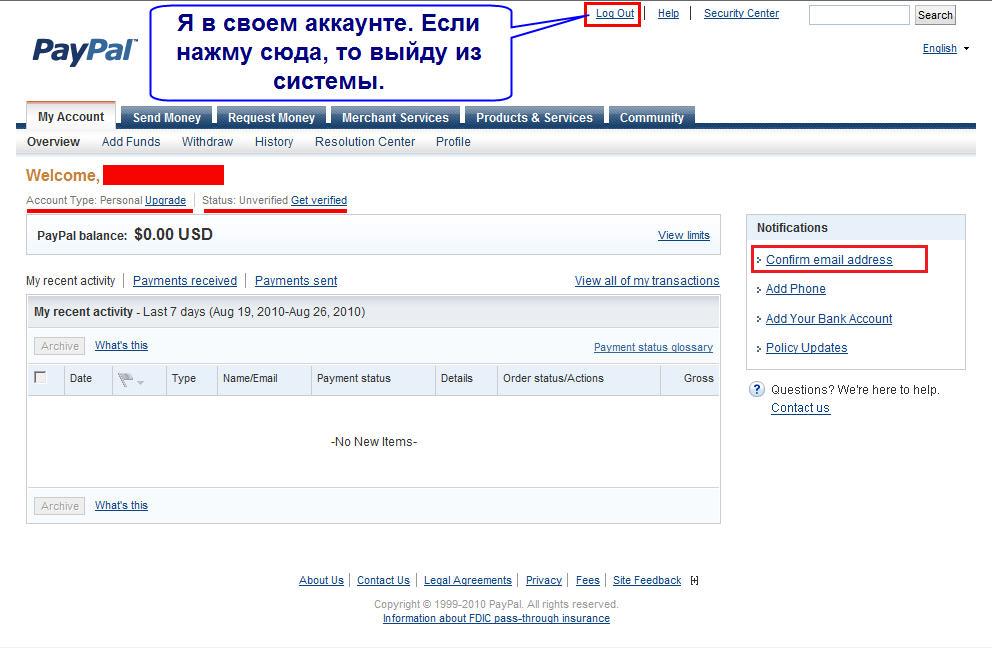Open Resolution Center submenu item
992x649 pixels.
pyautogui.click(x=365, y=142)
